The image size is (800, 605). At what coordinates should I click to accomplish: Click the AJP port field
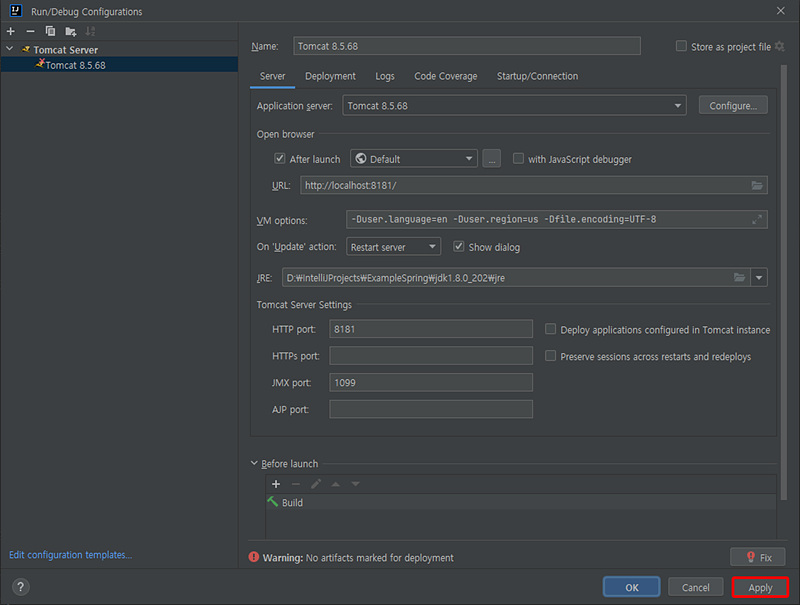[431, 409]
